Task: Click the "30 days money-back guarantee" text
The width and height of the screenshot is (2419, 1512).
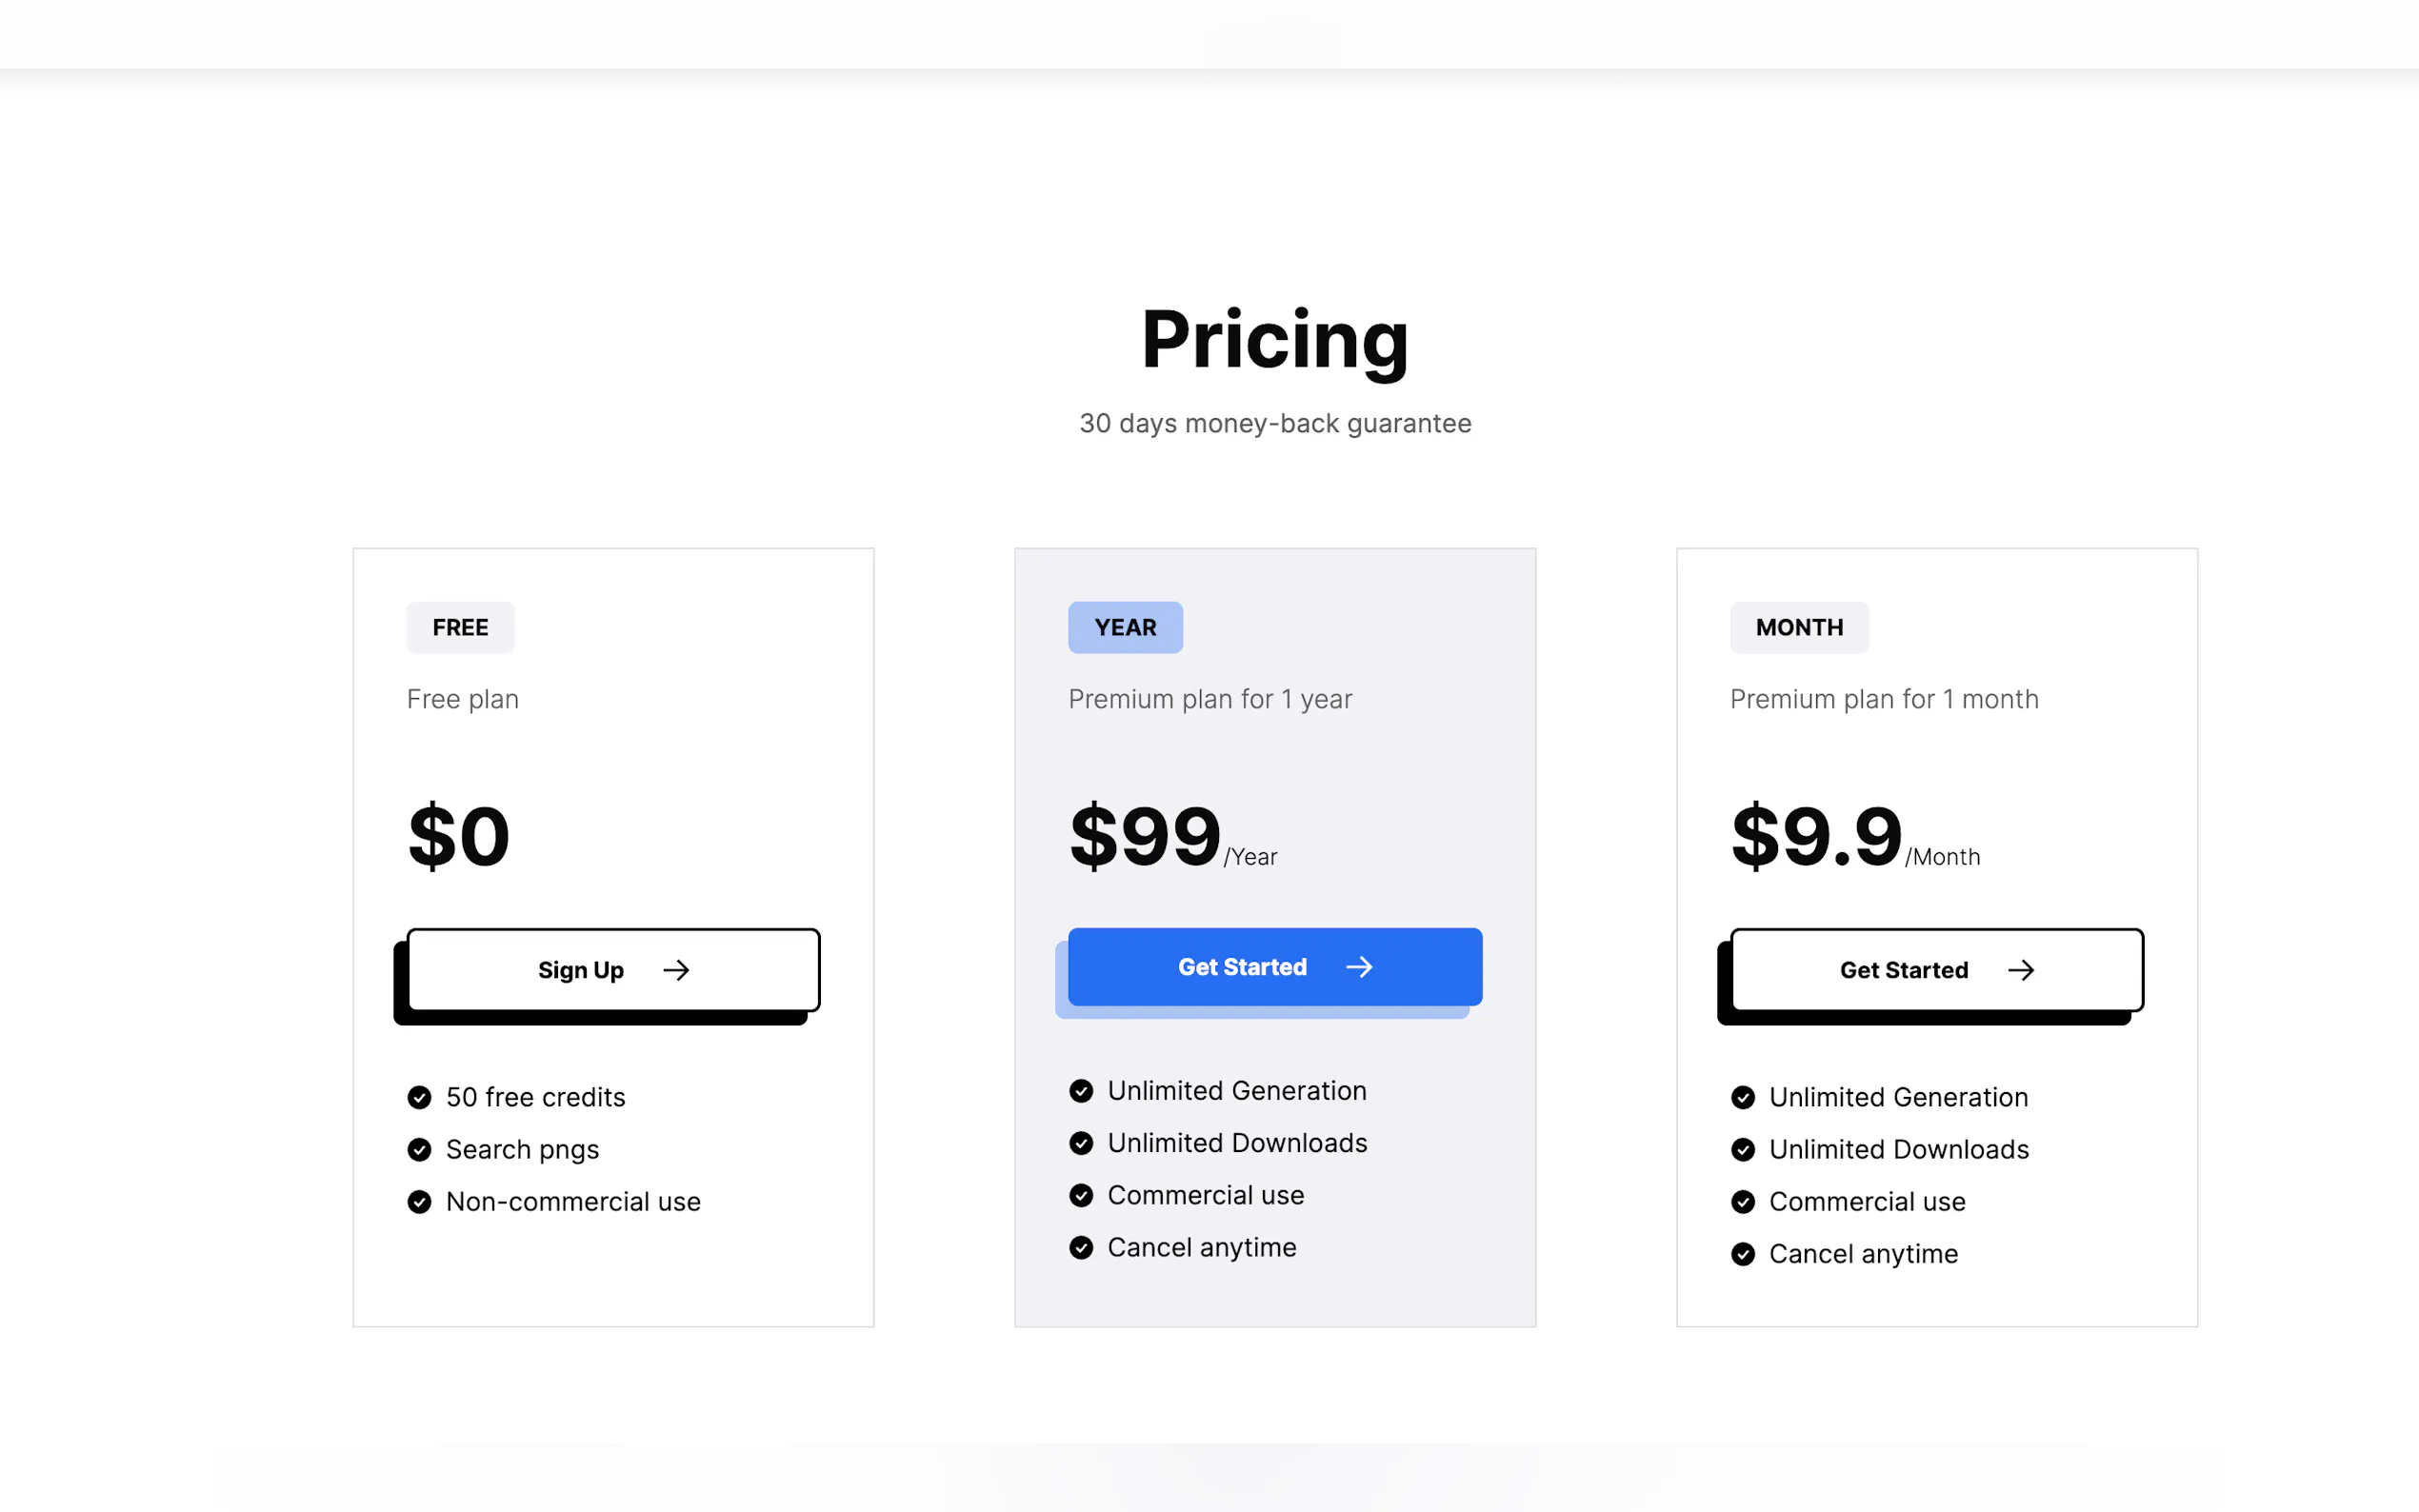Action: [1275, 424]
